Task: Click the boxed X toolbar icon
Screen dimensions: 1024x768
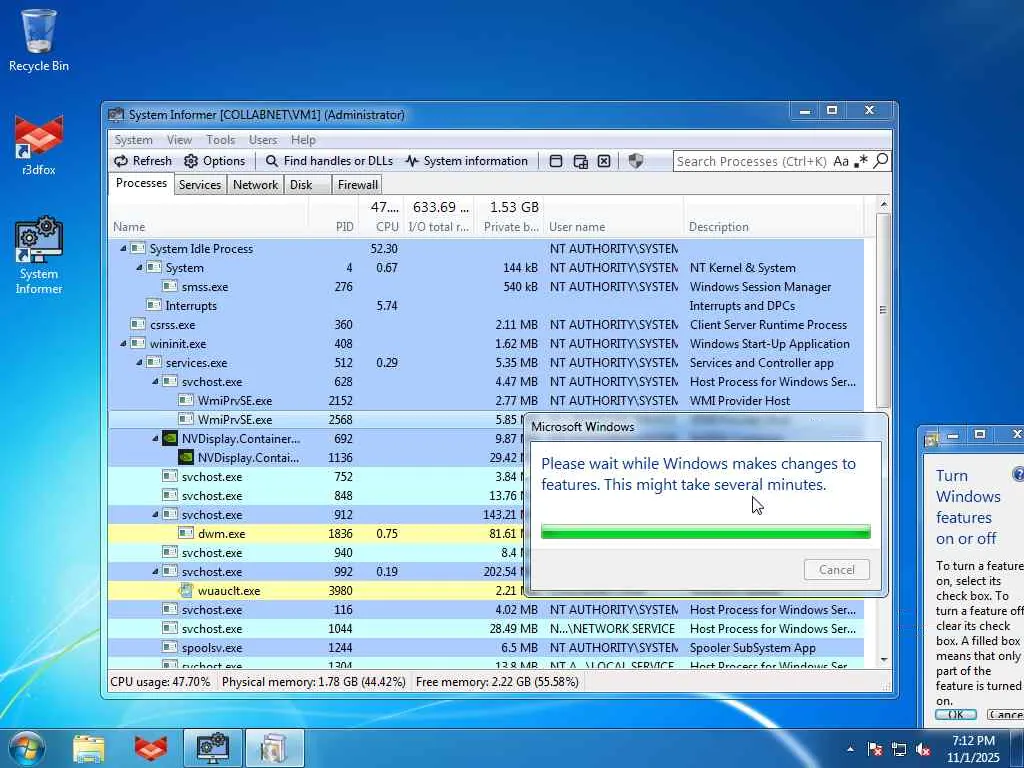Action: point(604,161)
